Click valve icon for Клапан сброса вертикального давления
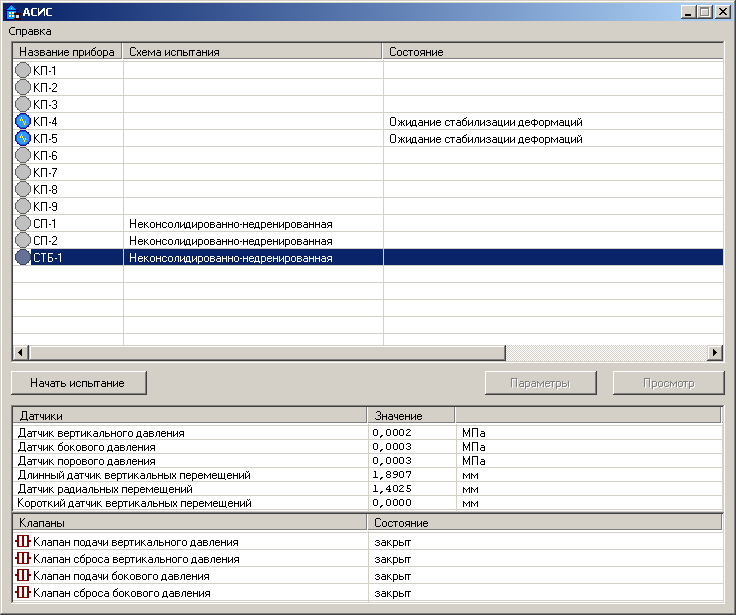 (x=23, y=559)
